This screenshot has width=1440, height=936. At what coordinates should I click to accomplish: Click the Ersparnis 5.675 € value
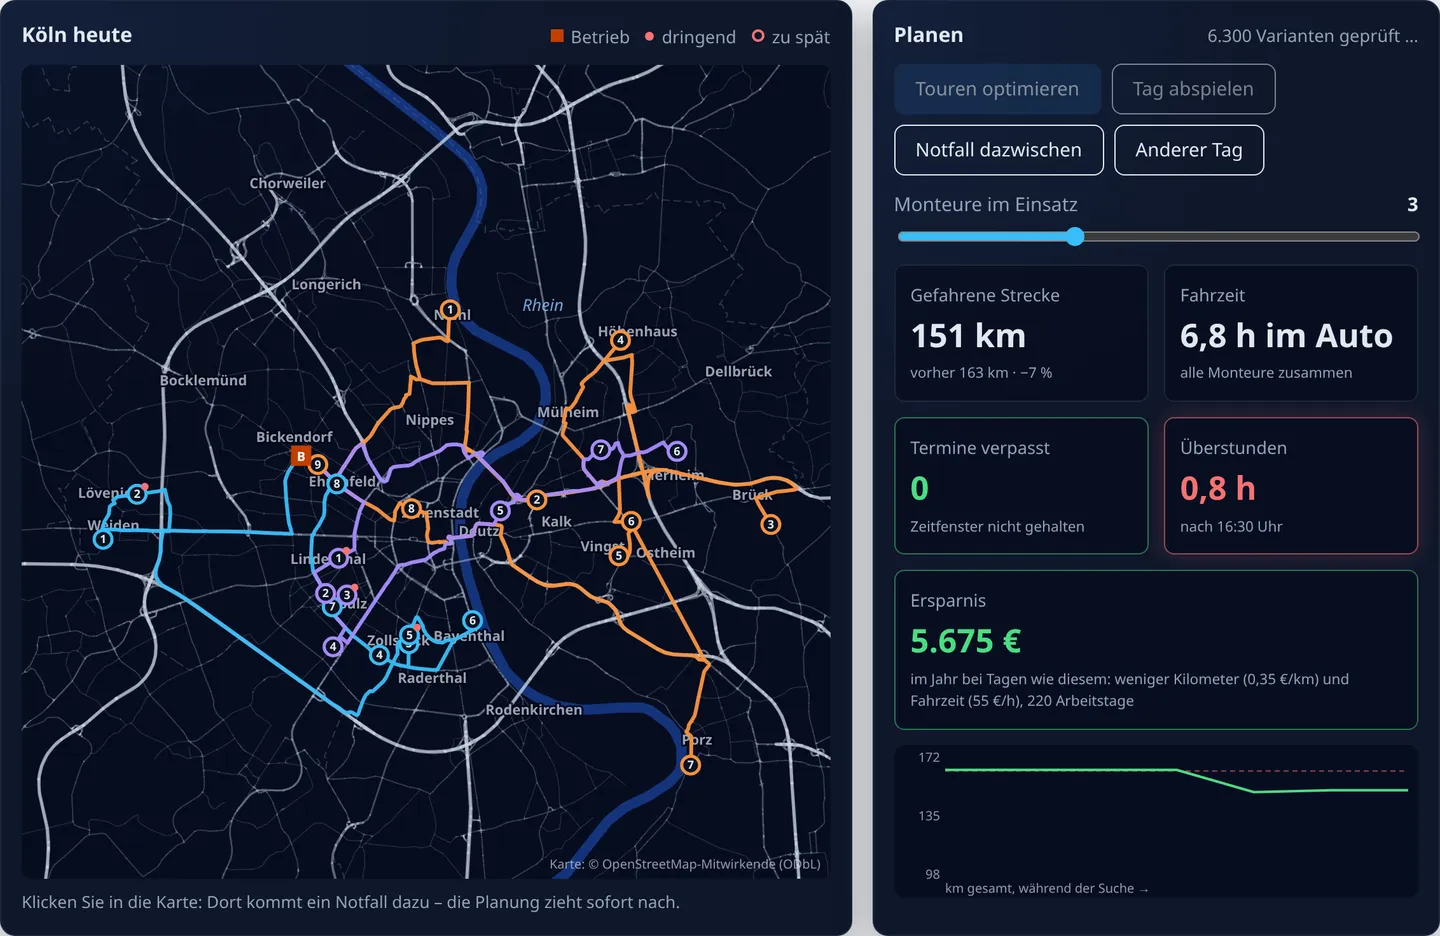pyautogui.click(x=966, y=641)
